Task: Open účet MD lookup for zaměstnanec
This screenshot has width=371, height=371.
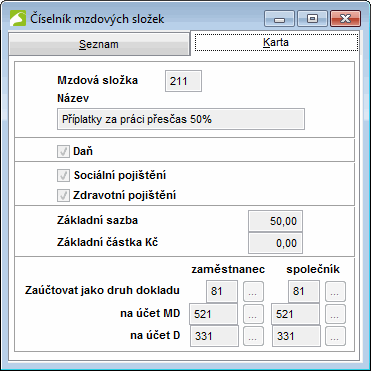Action: [x=253, y=314]
